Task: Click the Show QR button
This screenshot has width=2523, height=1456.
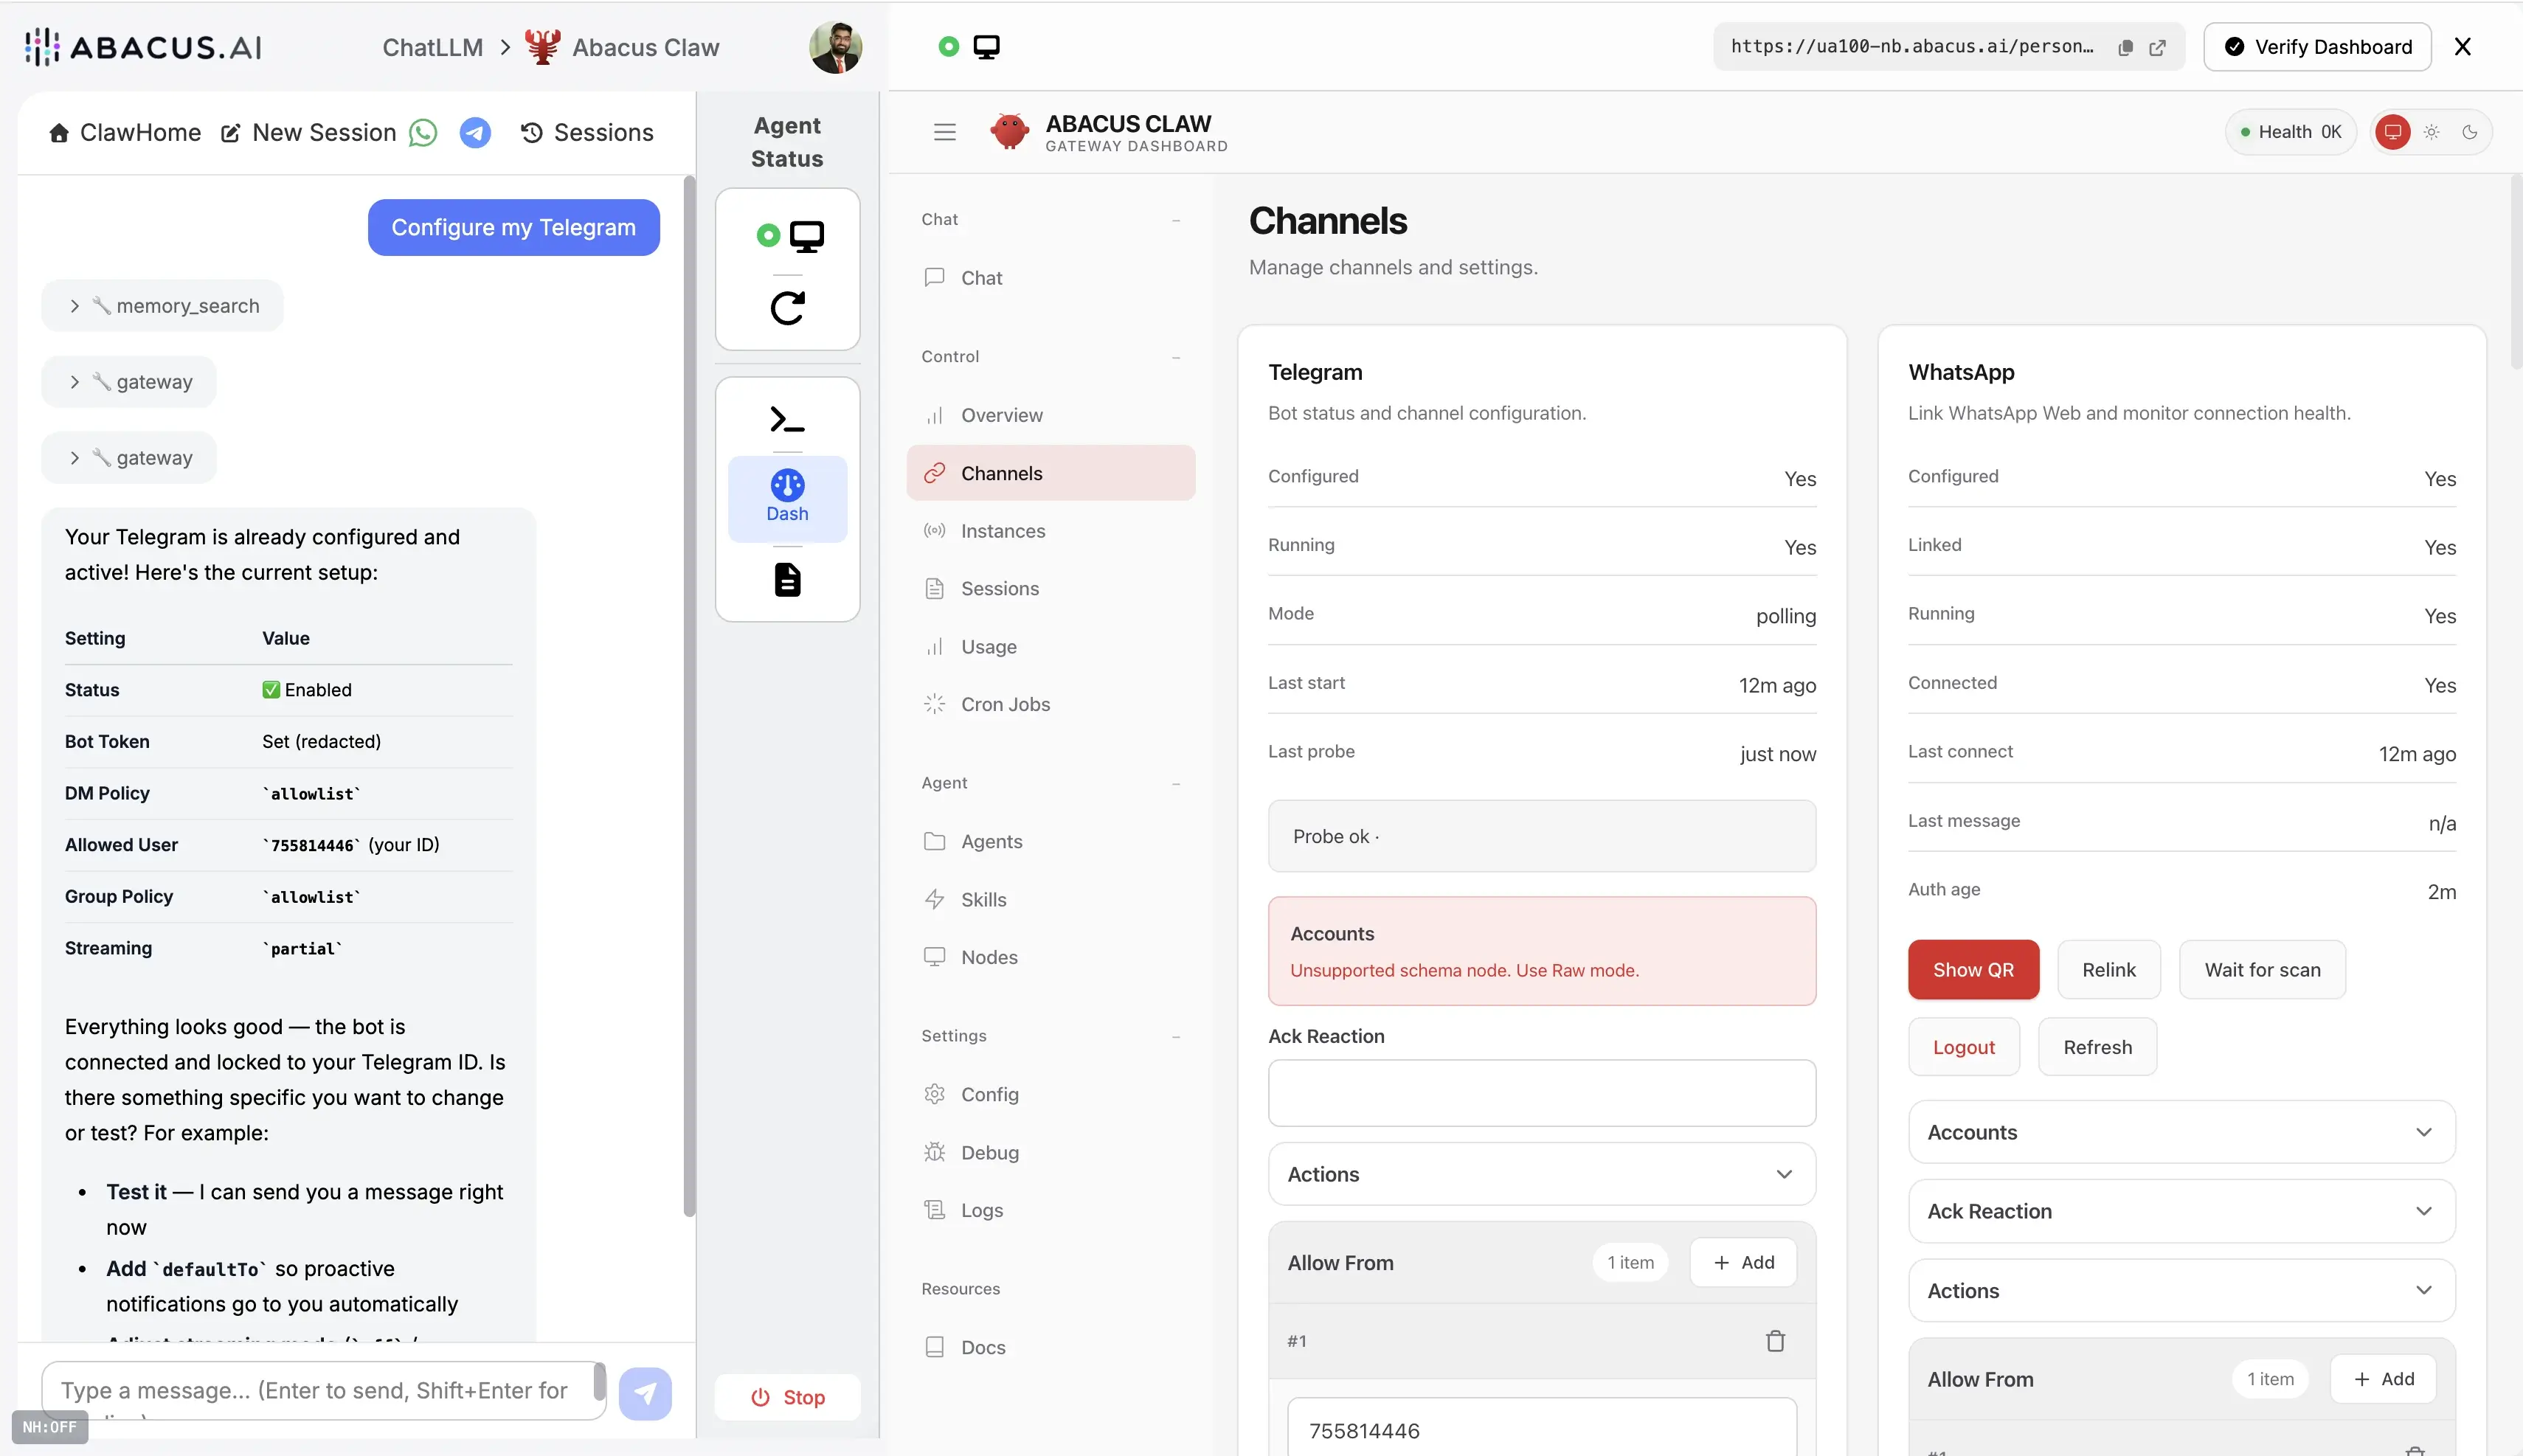Action: (1972, 969)
